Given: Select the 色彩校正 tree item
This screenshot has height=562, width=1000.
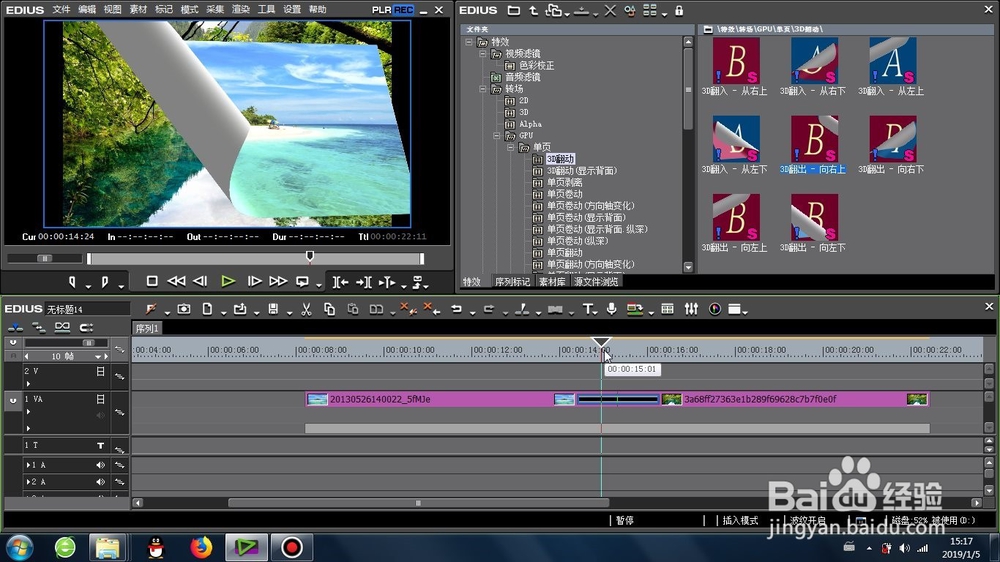Looking at the screenshot, I should [x=536, y=66].
